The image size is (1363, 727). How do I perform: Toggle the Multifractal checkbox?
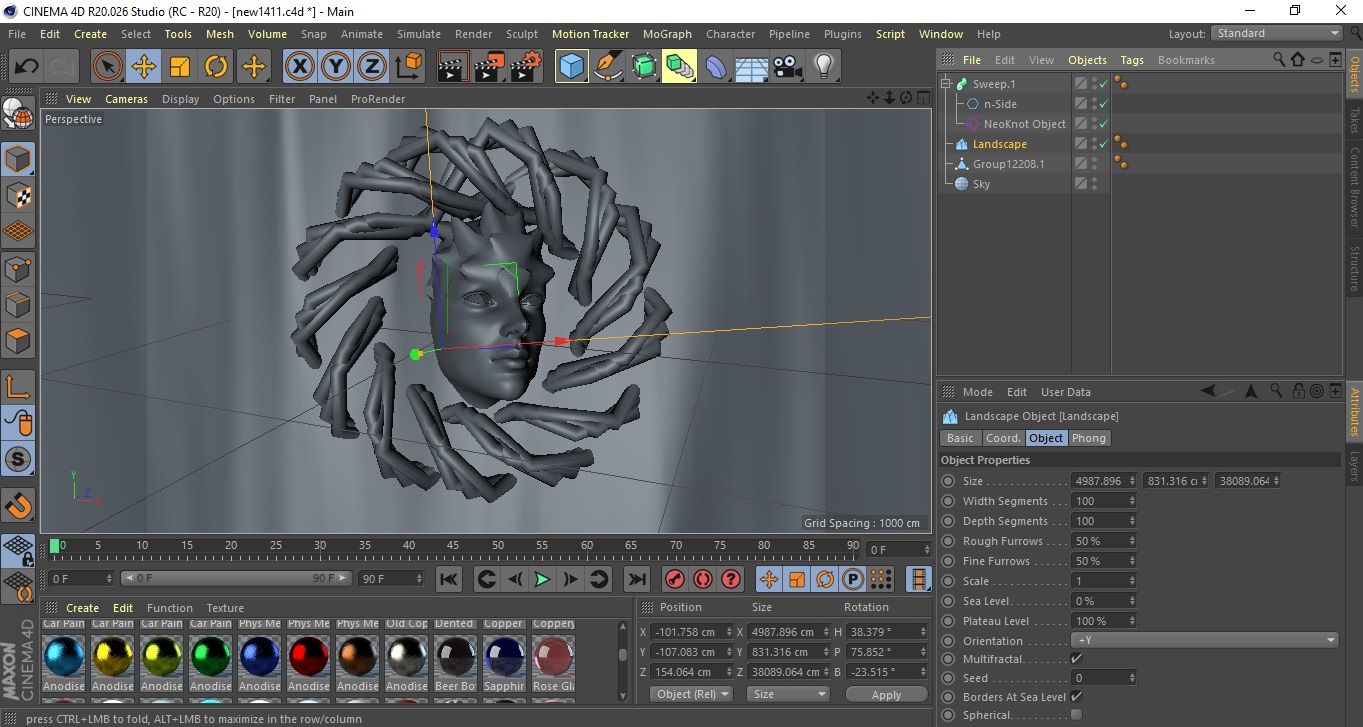tap(1076, 659)
